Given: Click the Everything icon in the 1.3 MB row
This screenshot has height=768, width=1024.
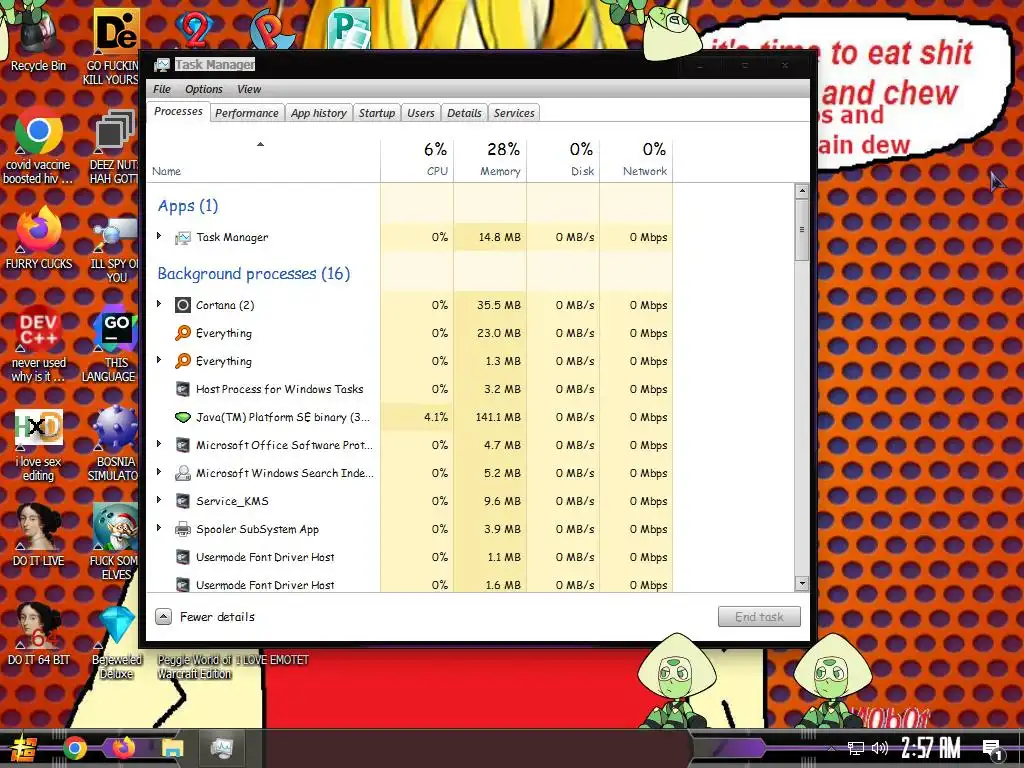Looking at the screenshot, I should pyautogui.click(x=183, y=361).
